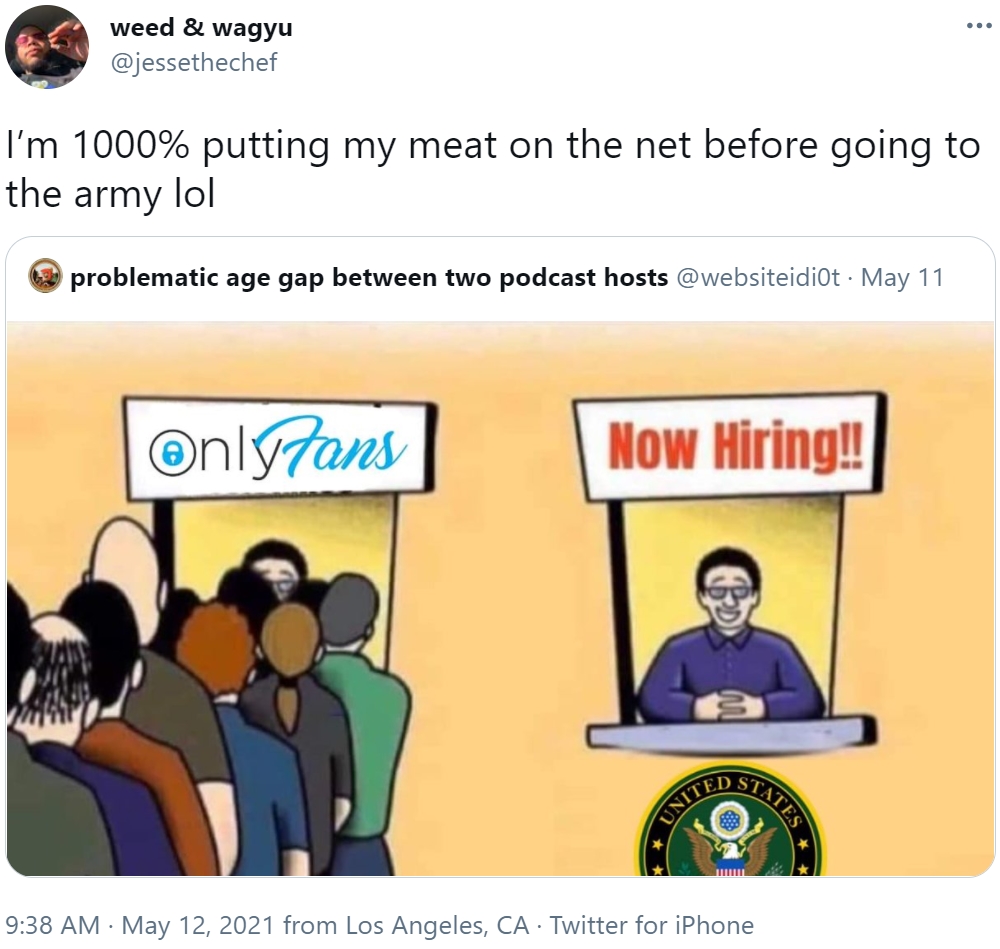Click the May 11 quoted tweet date
This screenshot has height=949, width=1000.
(x=902, y=277)
